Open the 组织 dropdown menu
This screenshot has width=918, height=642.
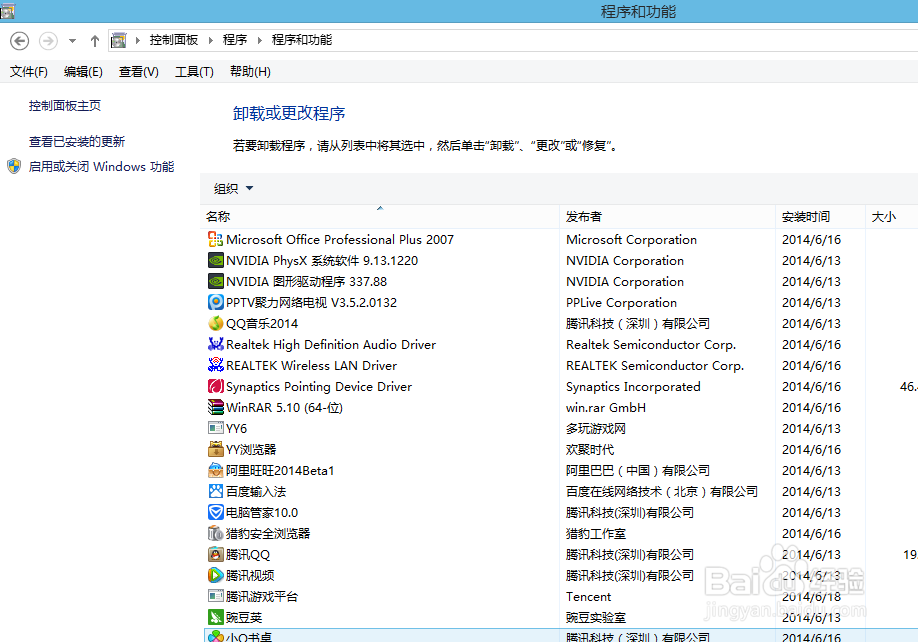pyautogui.click(x=233, y=188)
